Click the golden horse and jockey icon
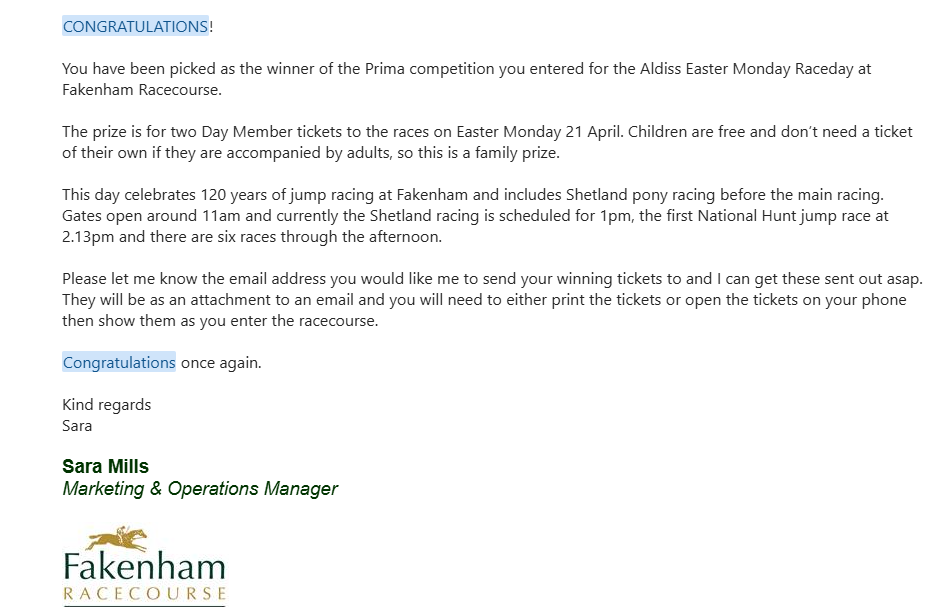Viewport: 932px width, 607px height. point(117,538)
